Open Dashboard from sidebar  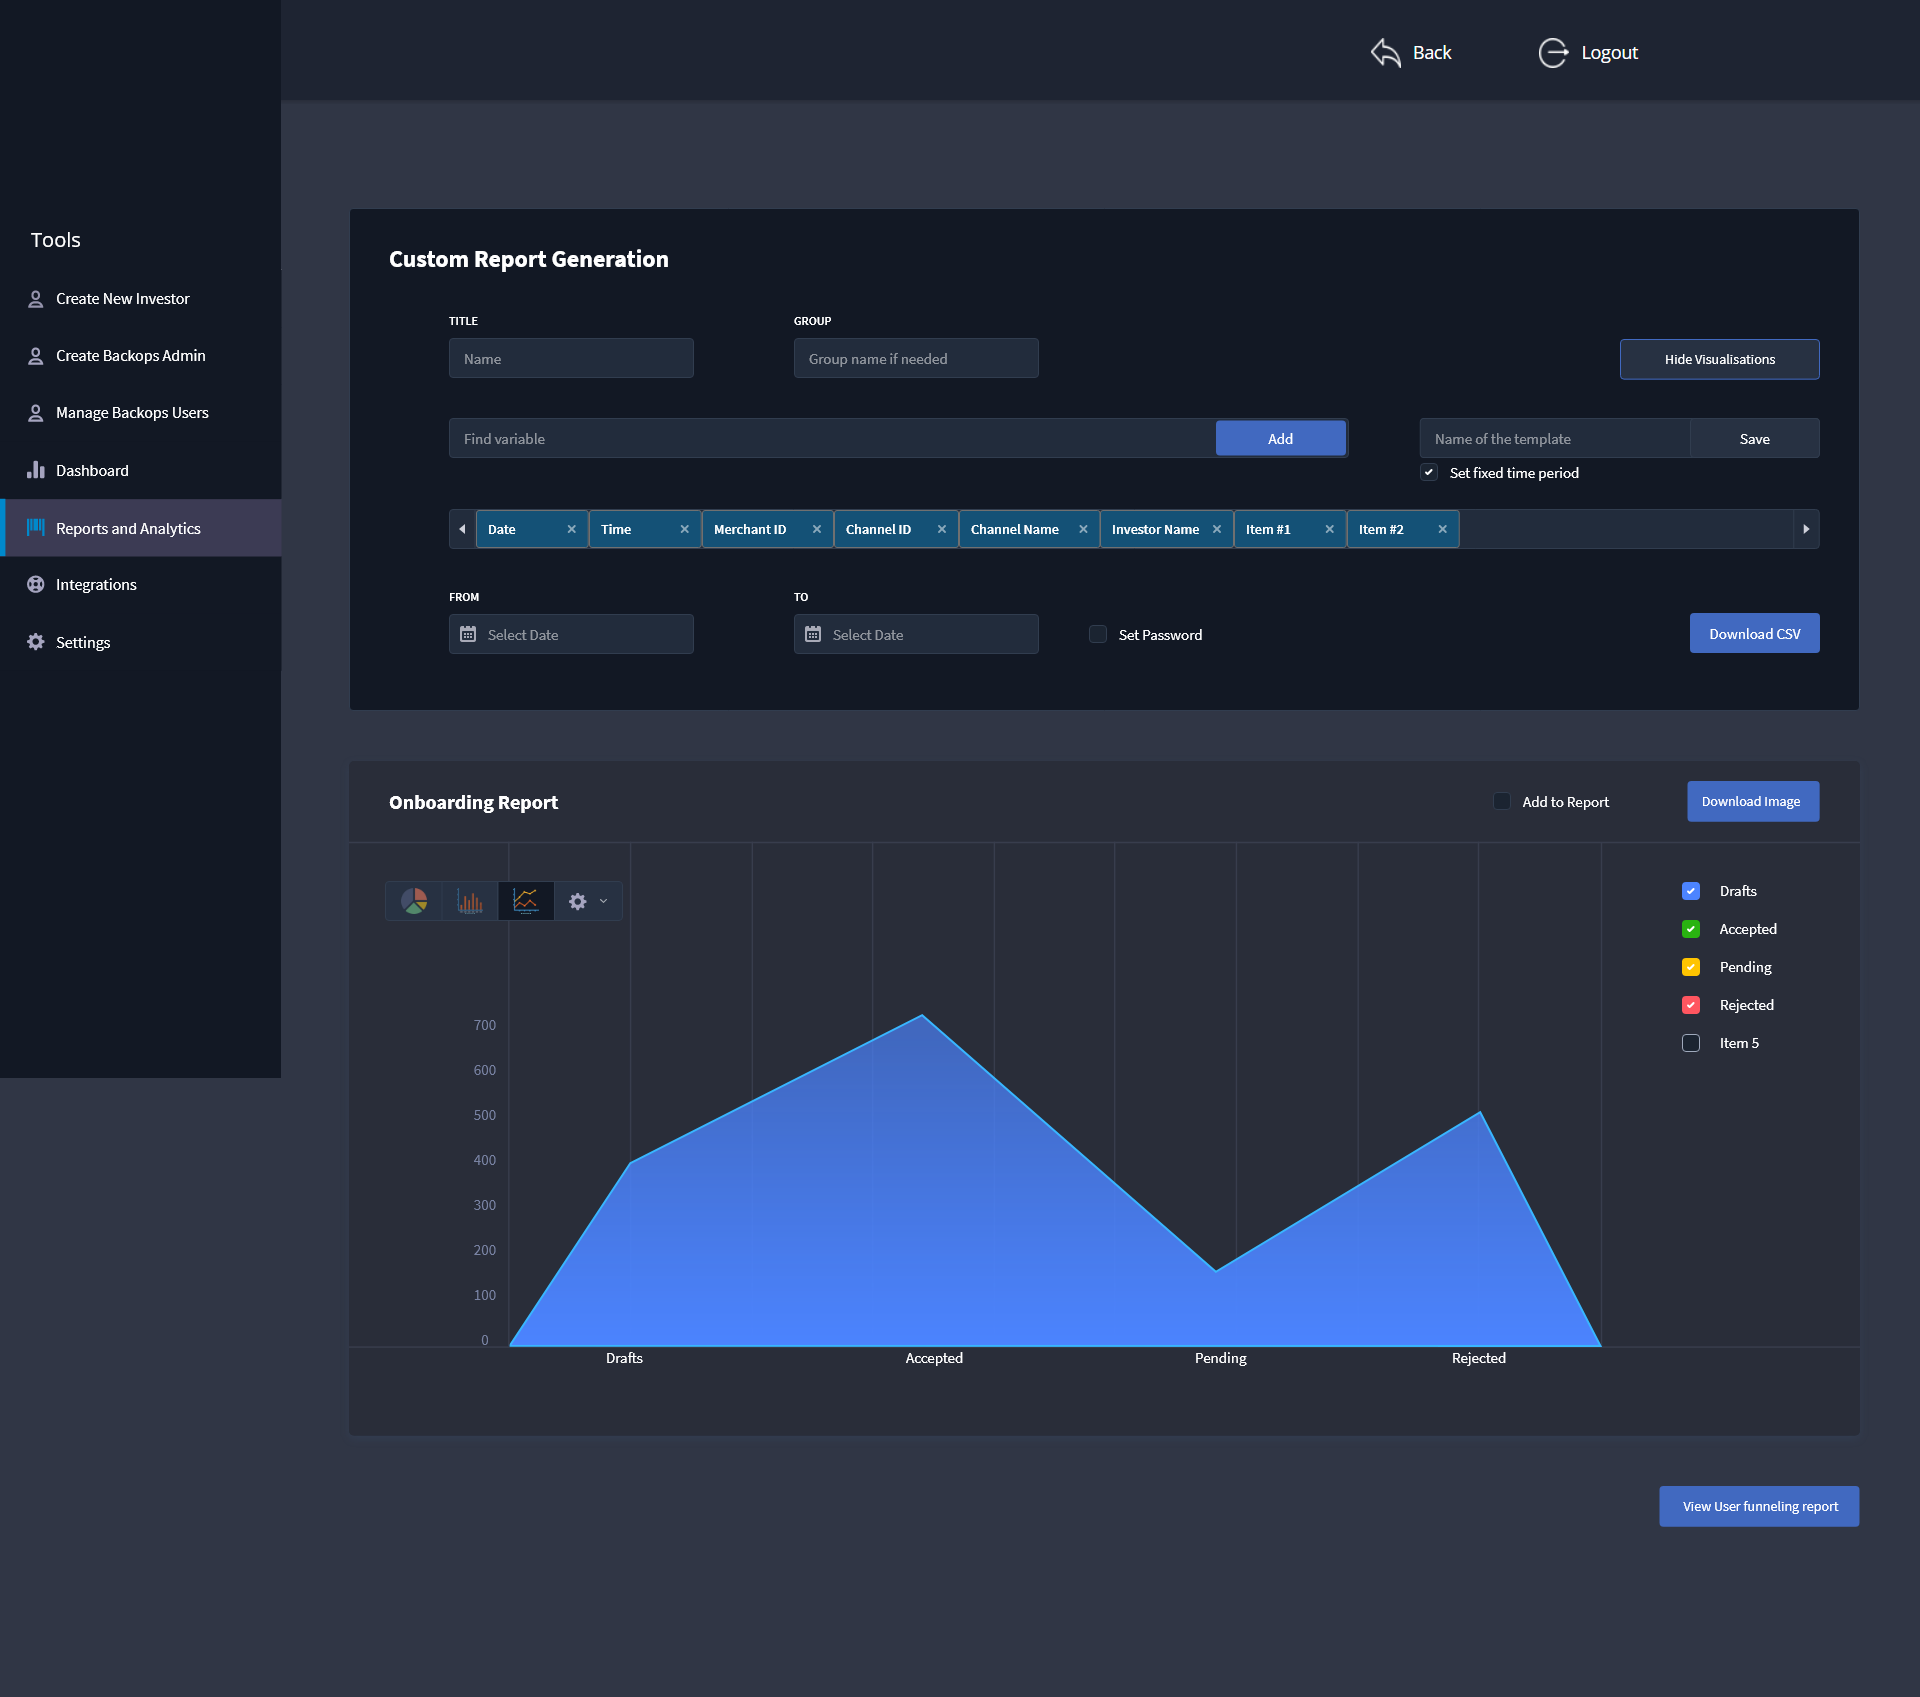[92, 471]
